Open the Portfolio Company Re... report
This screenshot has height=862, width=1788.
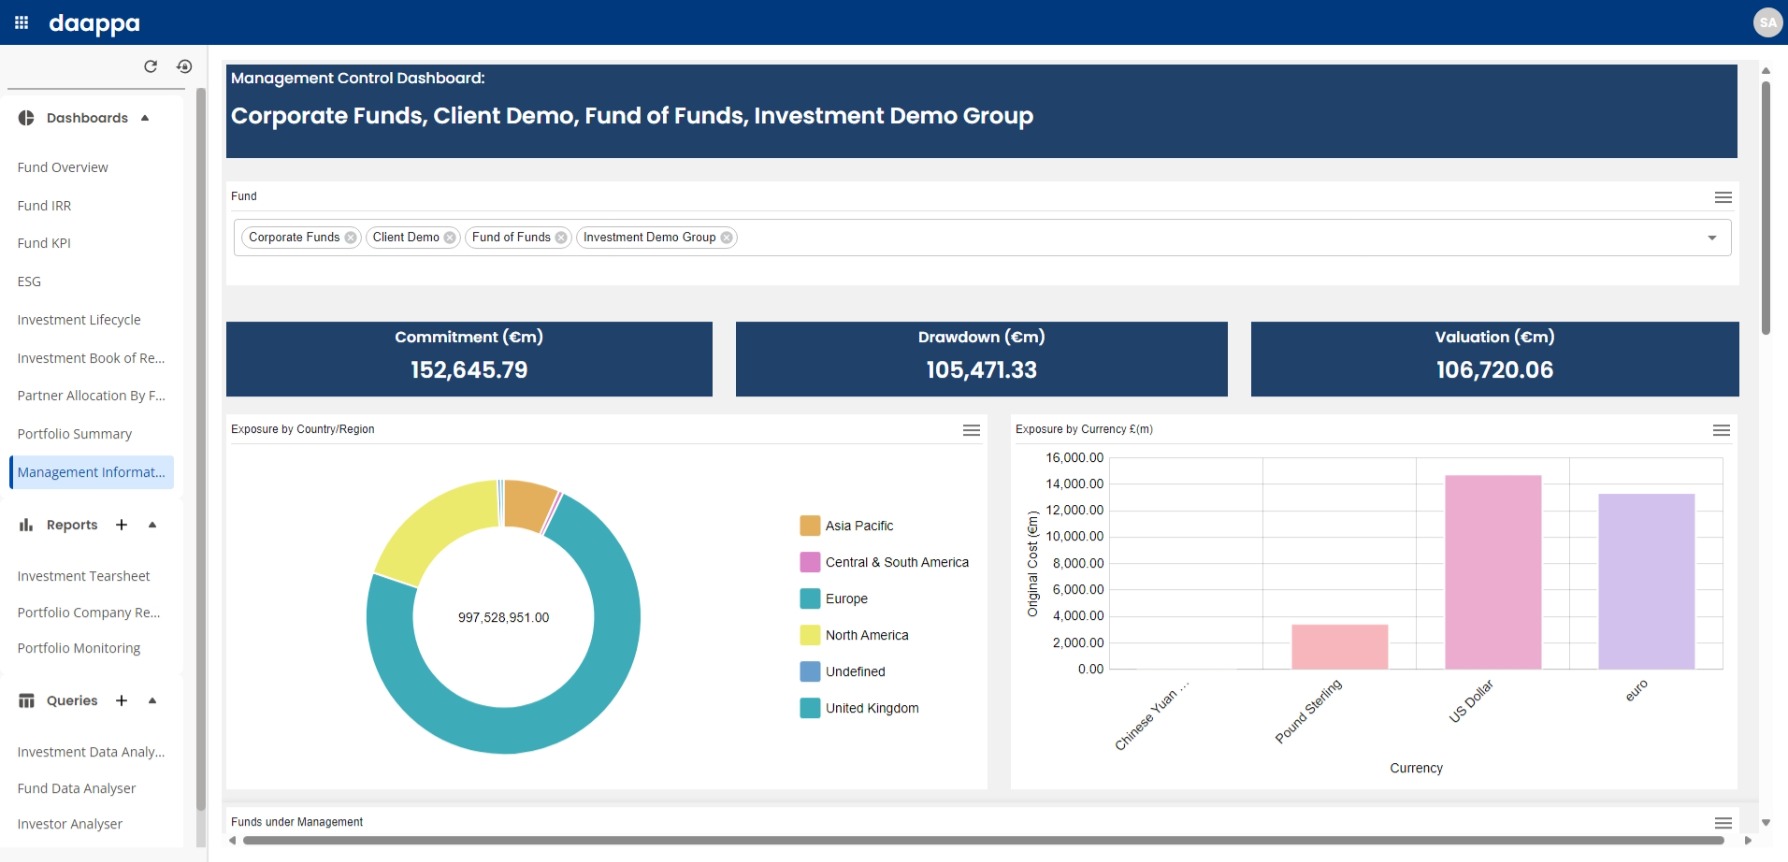click(88, 613)
